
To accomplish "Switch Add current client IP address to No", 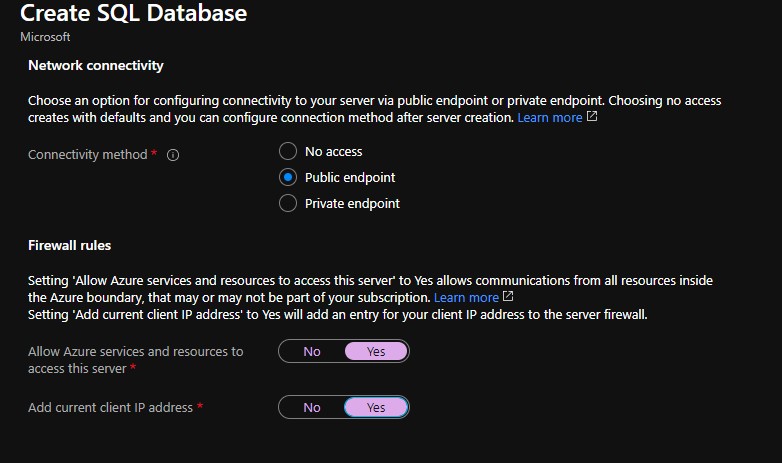I will click(x=312, y=408).
